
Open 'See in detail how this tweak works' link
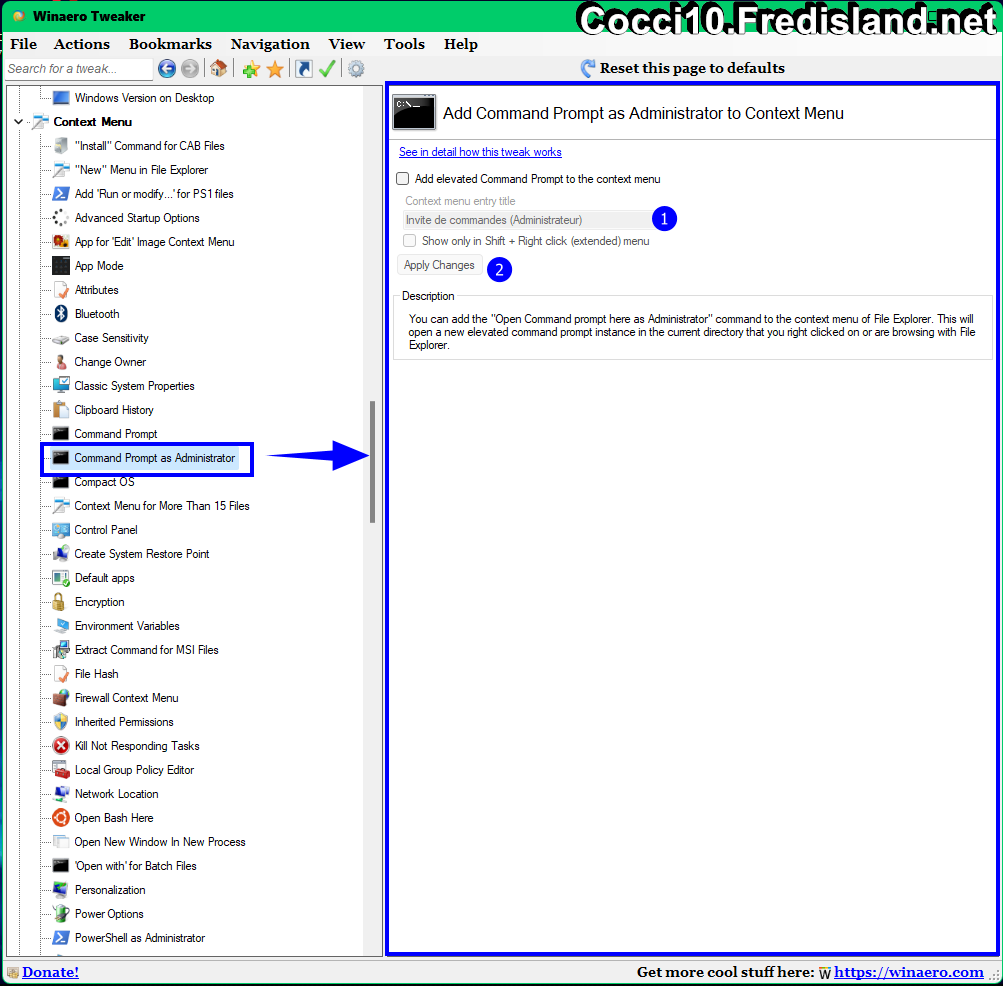pyautogui.click(x=480, y=152)
